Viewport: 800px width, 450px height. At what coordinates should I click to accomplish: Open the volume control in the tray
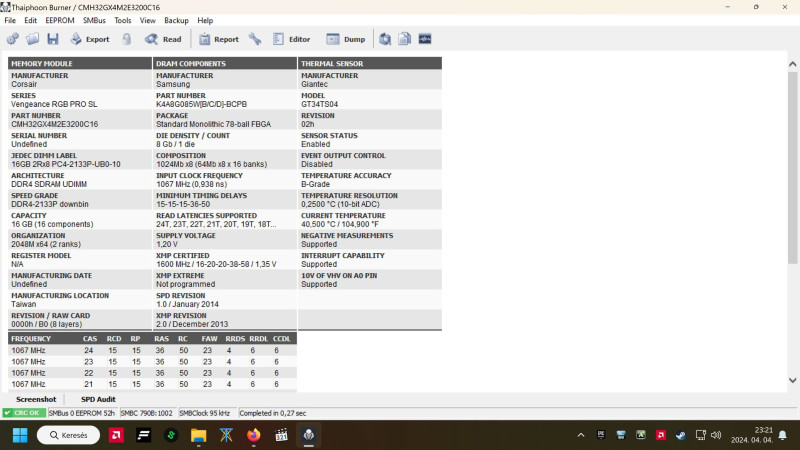pos(716,435)
